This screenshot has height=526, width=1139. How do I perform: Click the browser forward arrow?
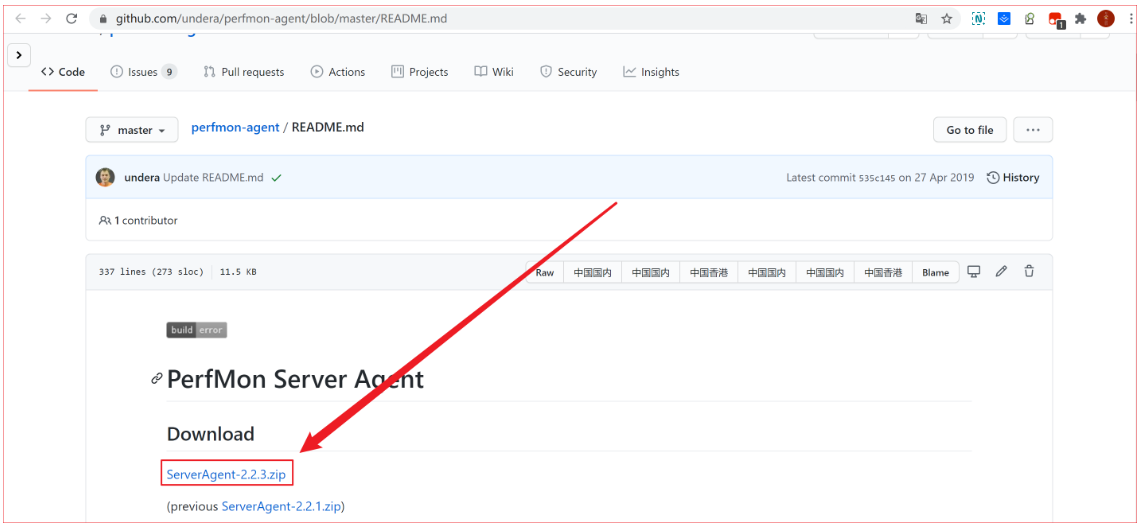46,18
